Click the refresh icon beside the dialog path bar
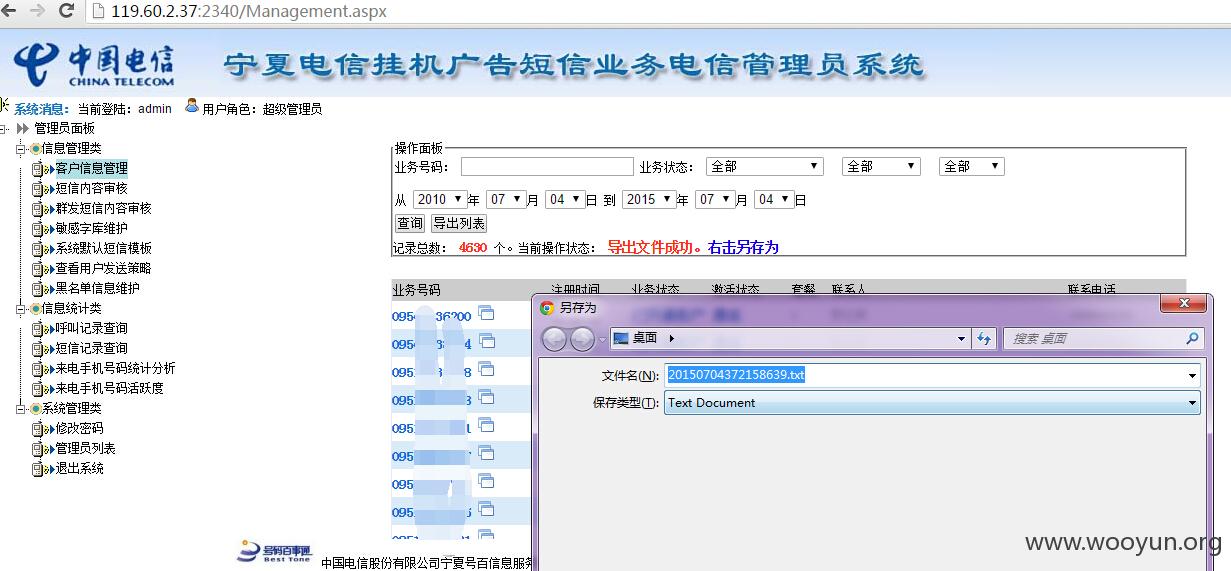The width and height of the screenshot is (1231, 571). tap(984, 338)
